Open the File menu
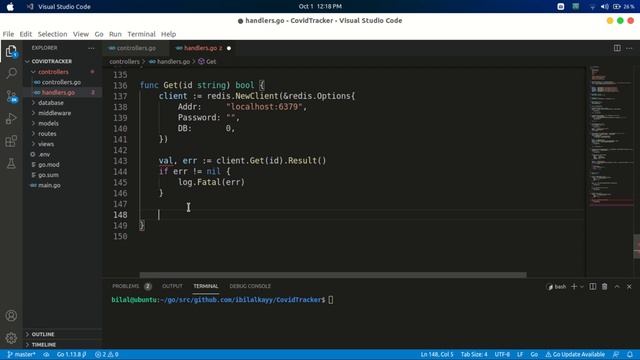 tap(8, 34)
